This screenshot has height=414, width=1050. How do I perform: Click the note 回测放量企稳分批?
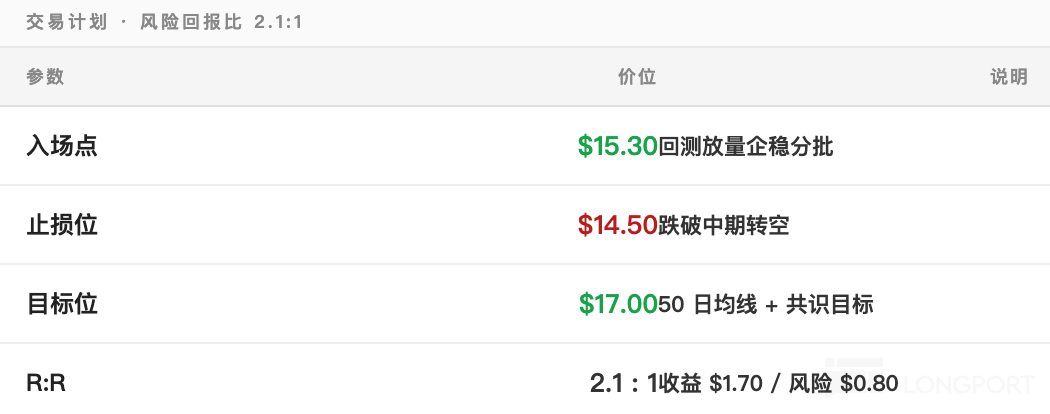(746, 146)
